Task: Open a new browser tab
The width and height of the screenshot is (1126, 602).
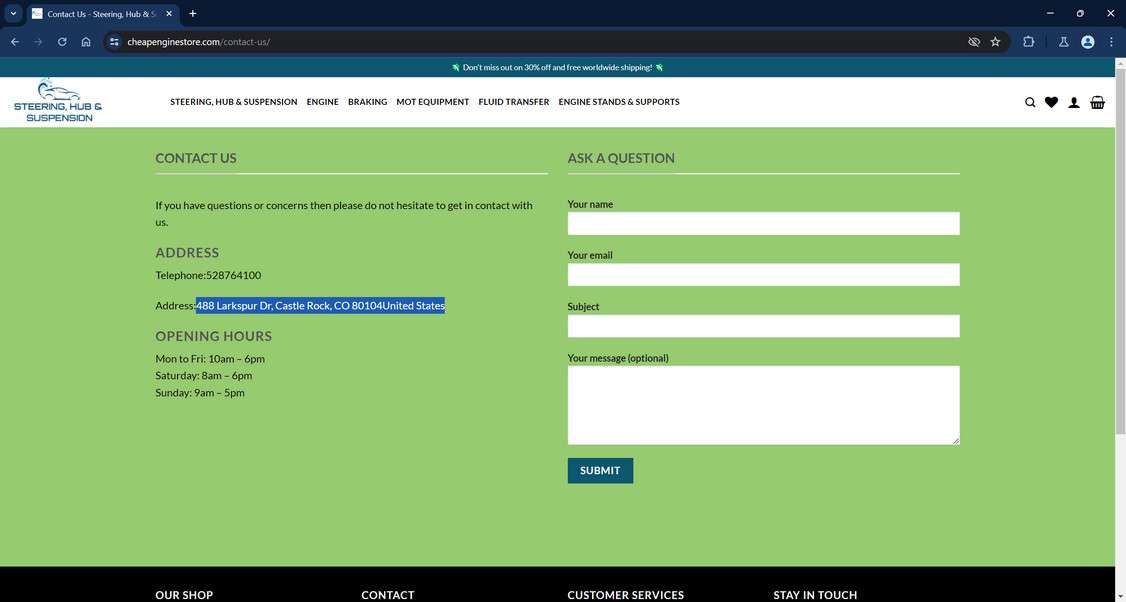Action: click(191, 13)
